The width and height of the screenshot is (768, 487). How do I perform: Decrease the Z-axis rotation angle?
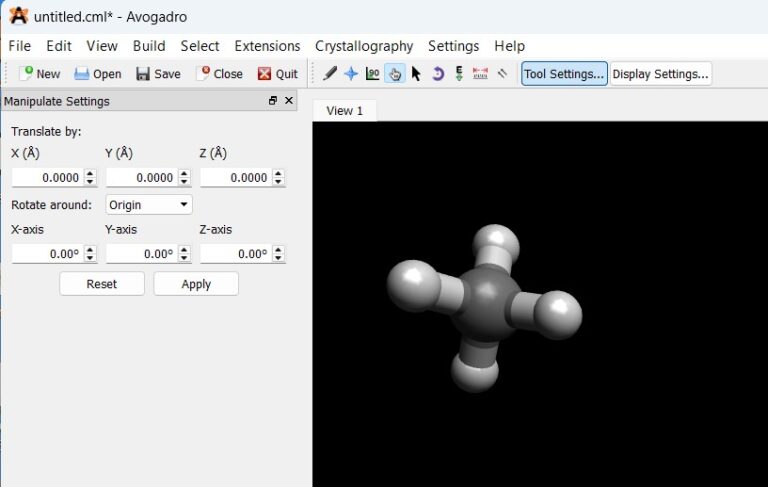point(278,258)
